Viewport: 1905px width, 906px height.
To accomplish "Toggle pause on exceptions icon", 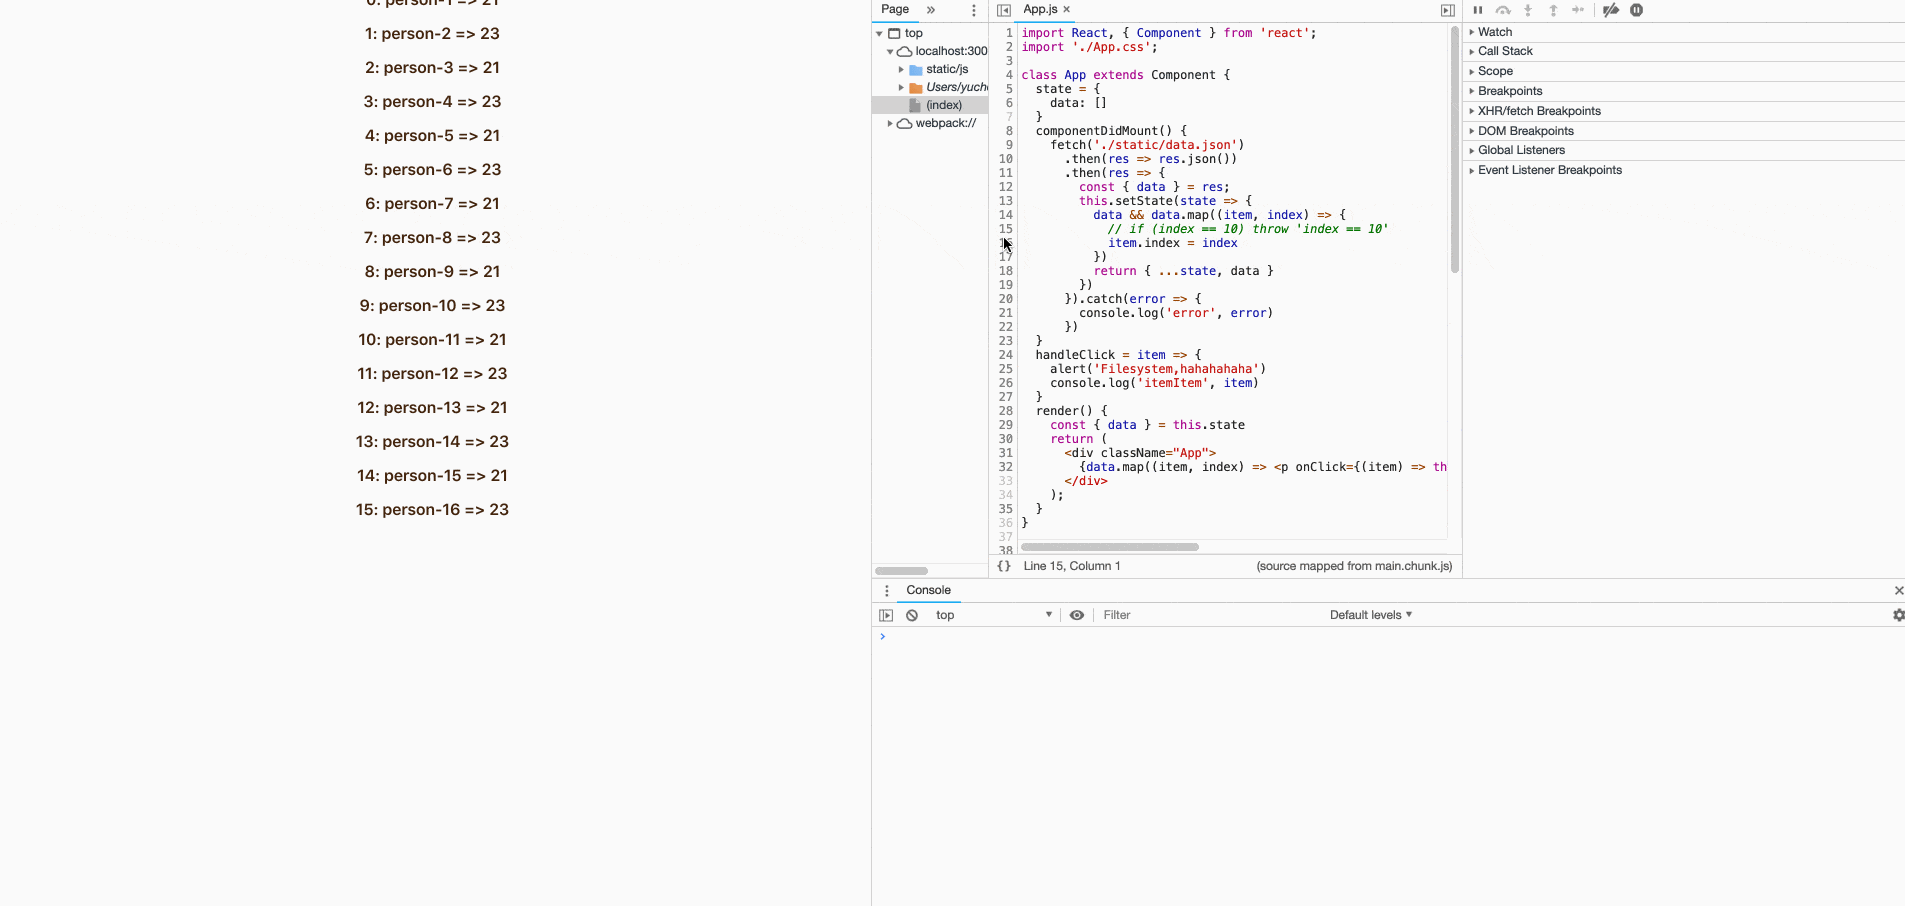I will pos(1637,10).
